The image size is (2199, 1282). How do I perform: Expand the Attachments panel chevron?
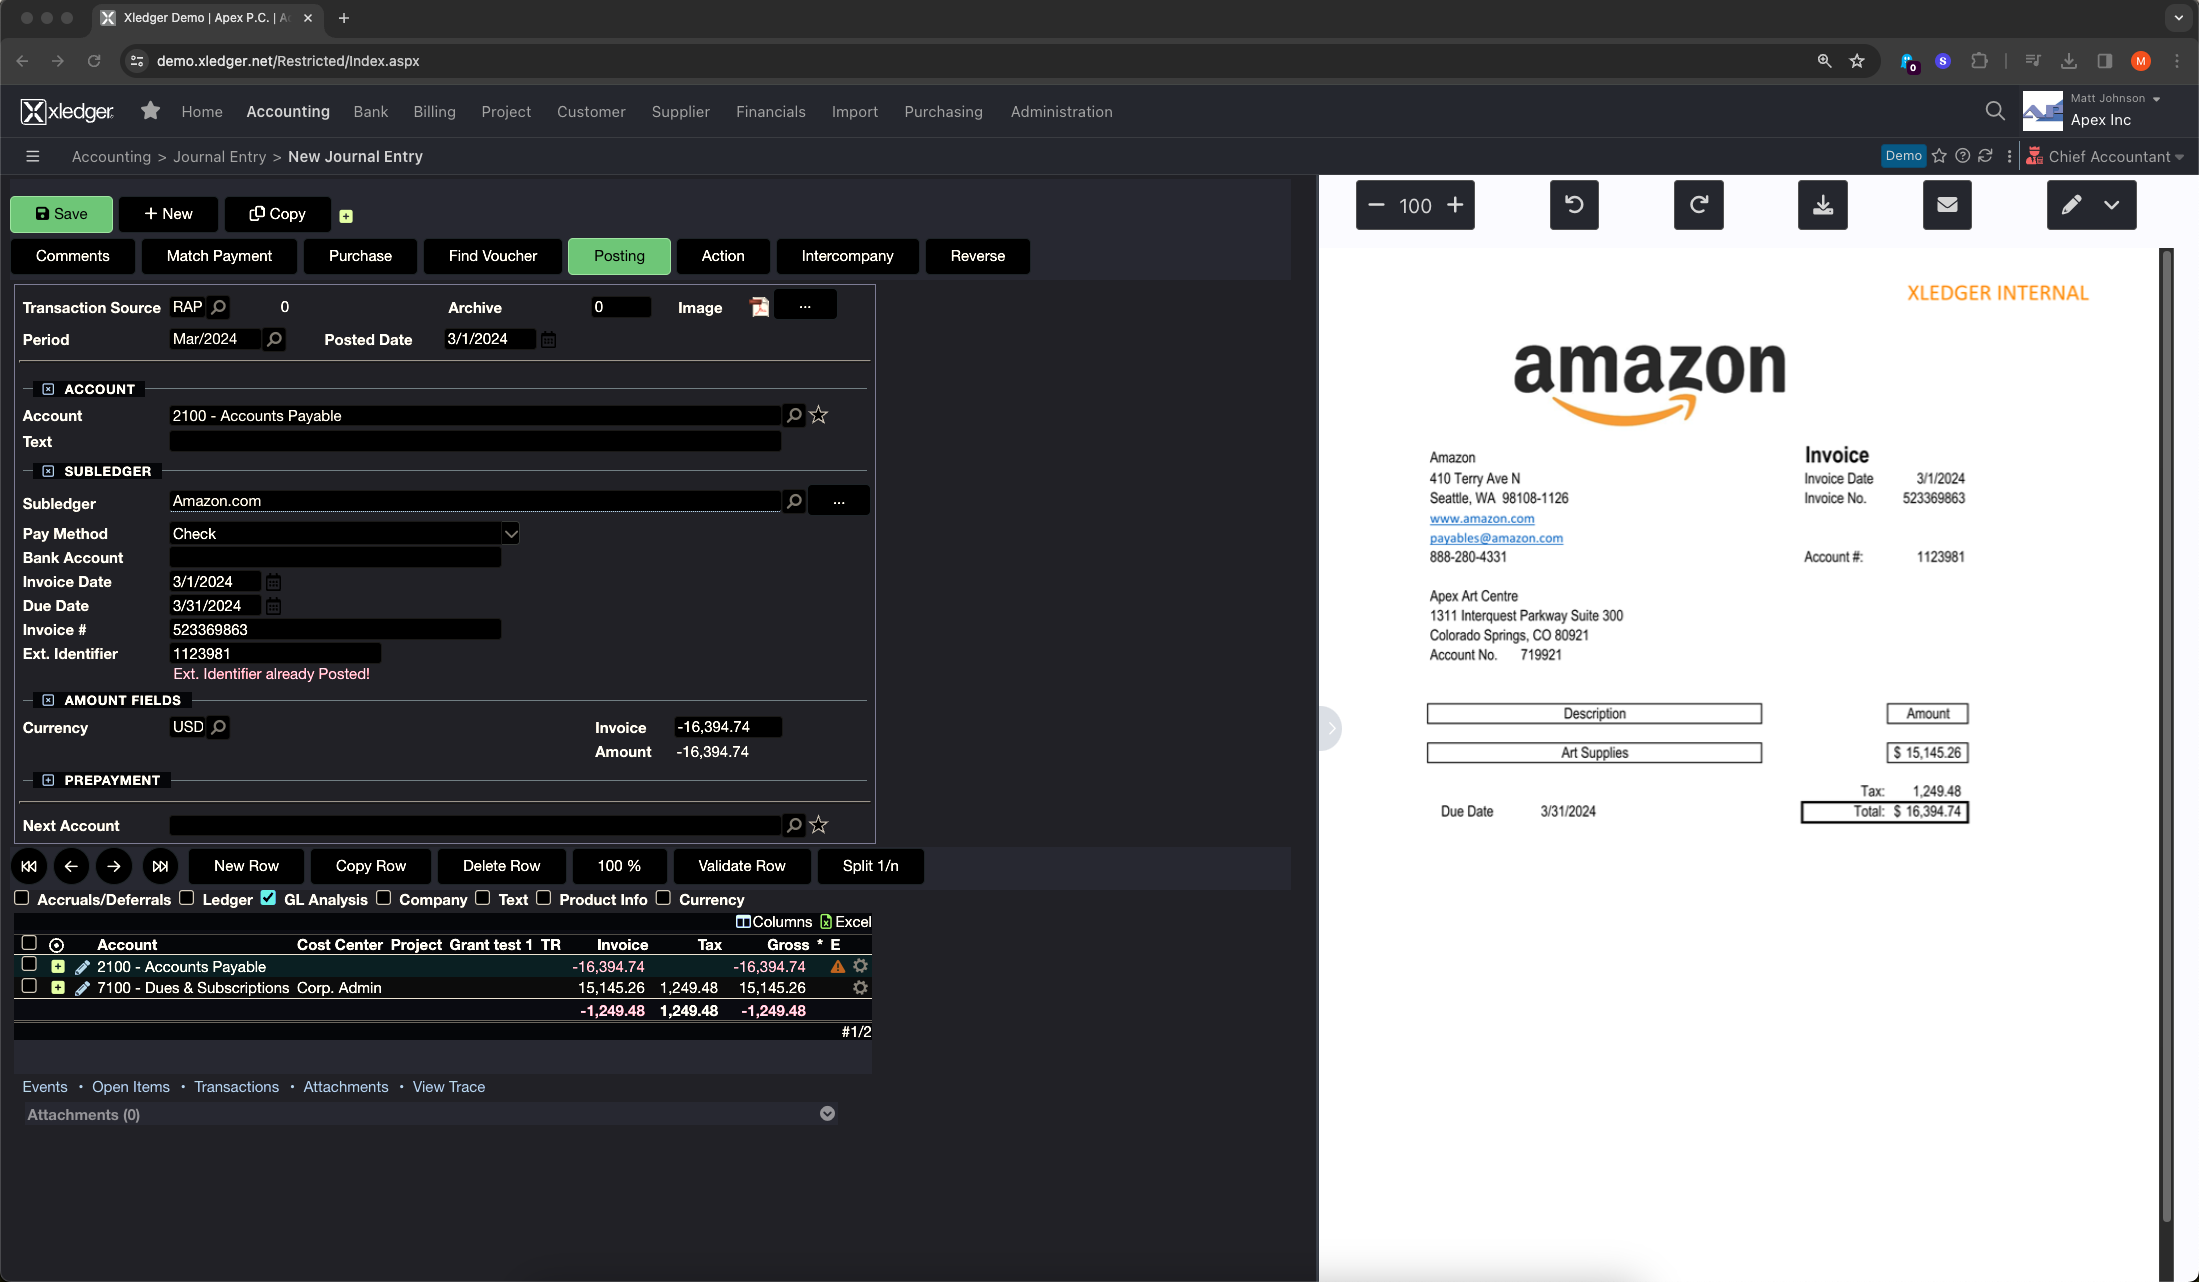[x=827, y=1114]
